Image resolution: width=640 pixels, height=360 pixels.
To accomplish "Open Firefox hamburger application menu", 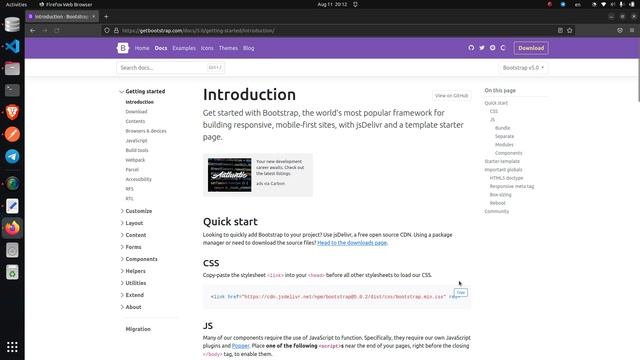I will pyautogui.click(x=631, y=30).
